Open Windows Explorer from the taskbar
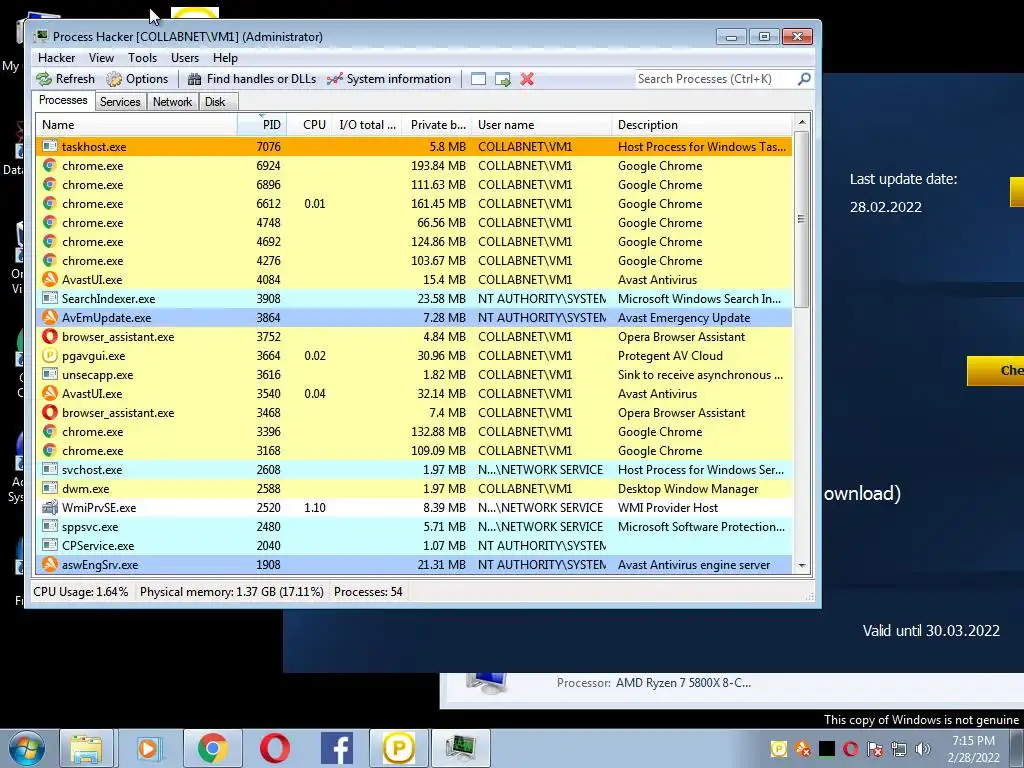This screenshot has width=1024, height=768. click(x=86, y=748)
